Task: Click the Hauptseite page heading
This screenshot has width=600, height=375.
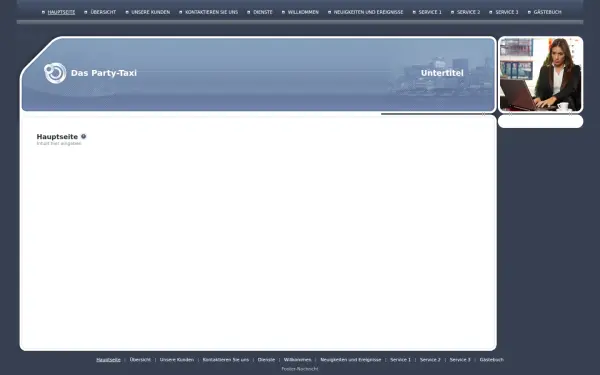Action: (x=57, y=137)
